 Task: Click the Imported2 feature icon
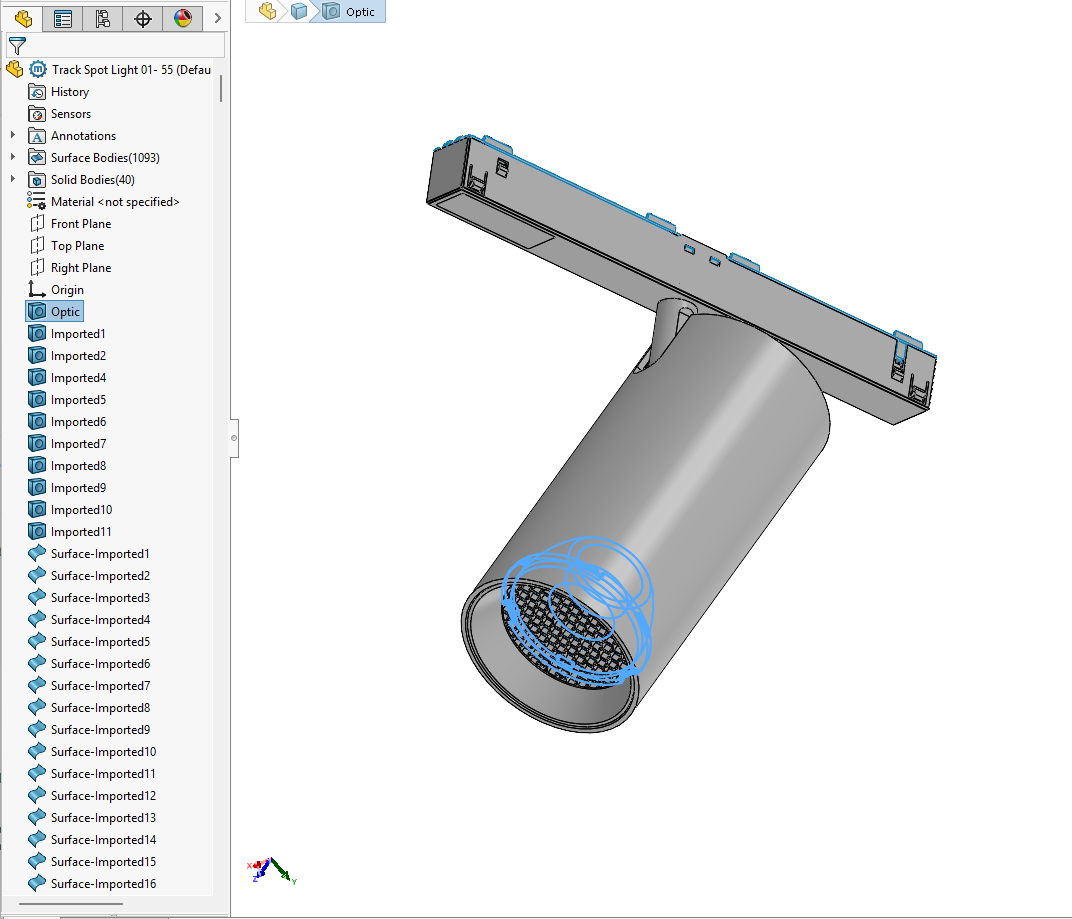pyautogui.click(x=37, y=356)
